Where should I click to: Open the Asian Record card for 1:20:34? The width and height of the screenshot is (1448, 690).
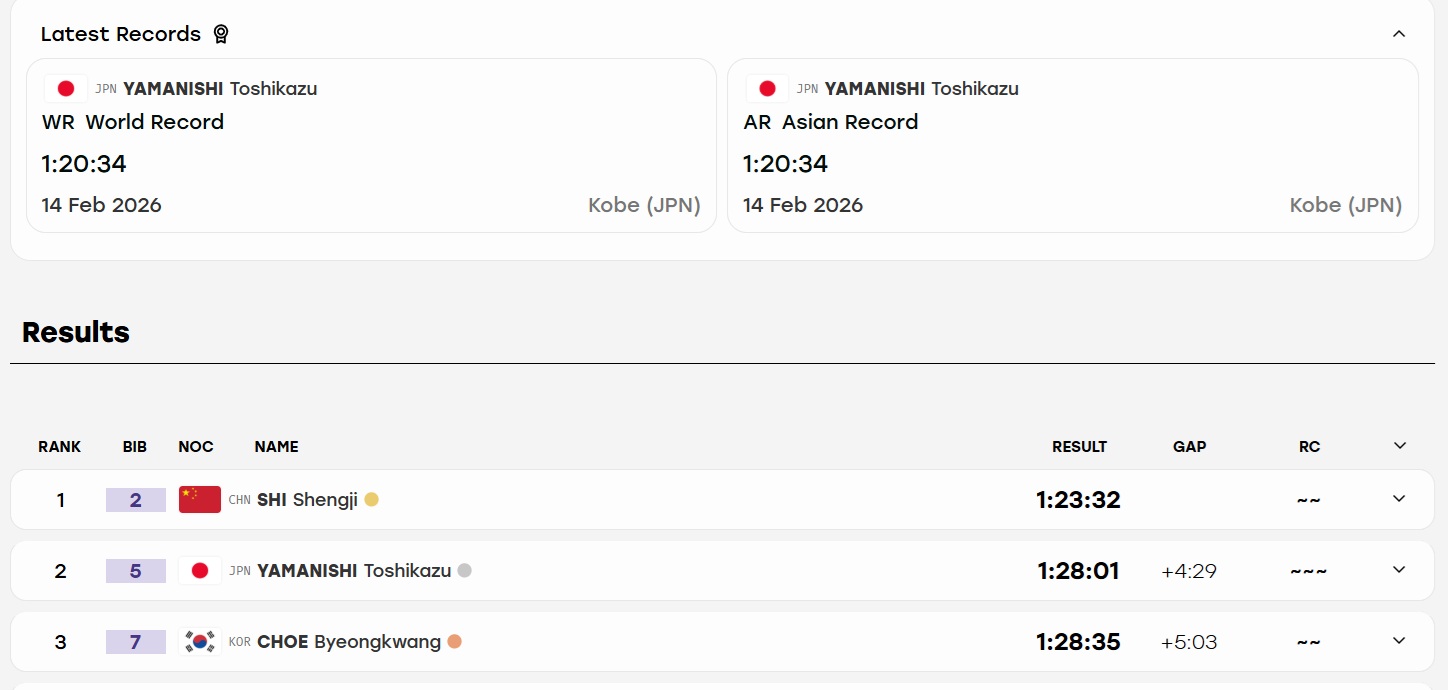(1073, 146)
